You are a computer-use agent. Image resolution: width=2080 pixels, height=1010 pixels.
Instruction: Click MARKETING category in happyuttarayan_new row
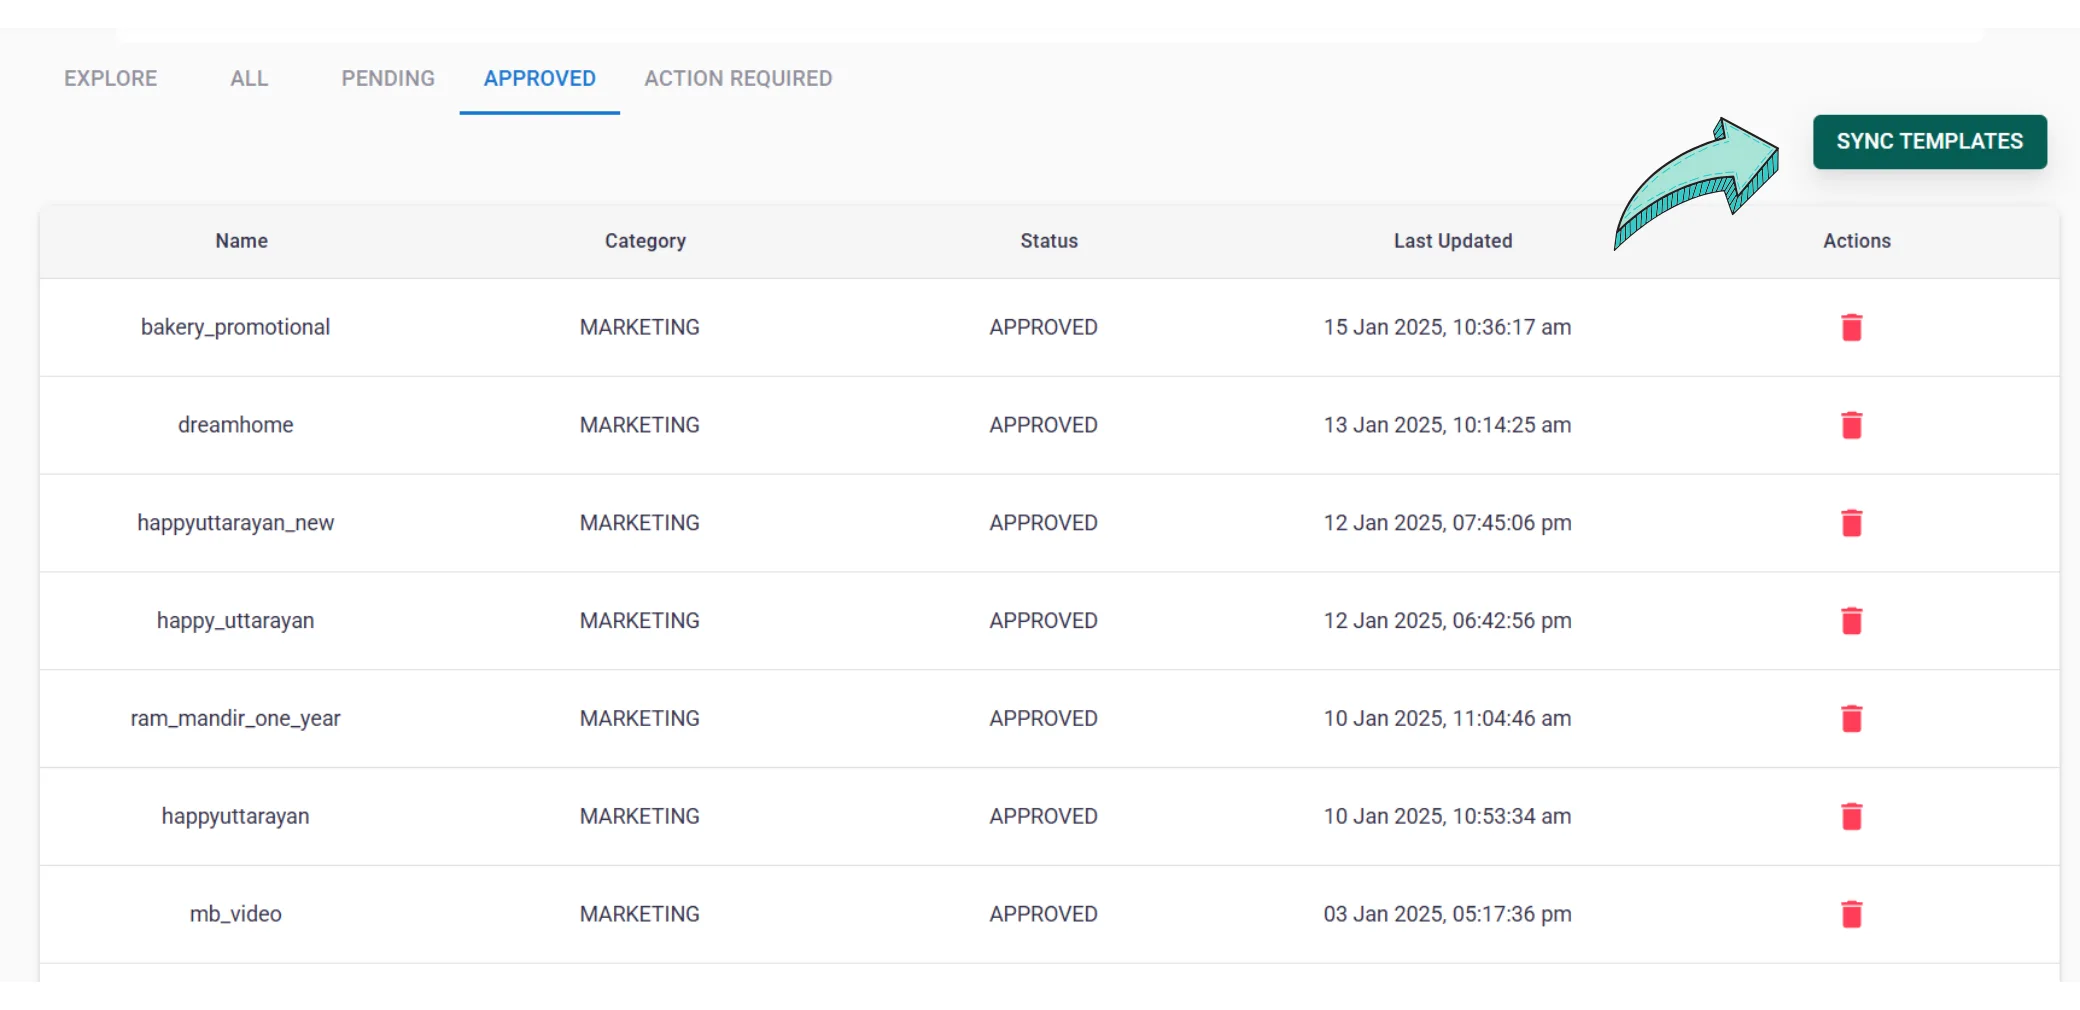640,523
